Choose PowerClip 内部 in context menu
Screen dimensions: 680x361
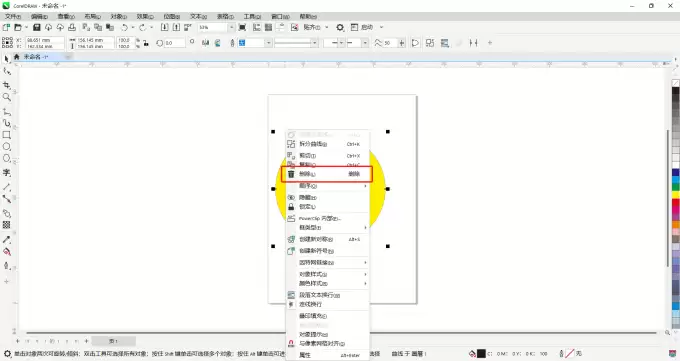click(x=327, y=219)
